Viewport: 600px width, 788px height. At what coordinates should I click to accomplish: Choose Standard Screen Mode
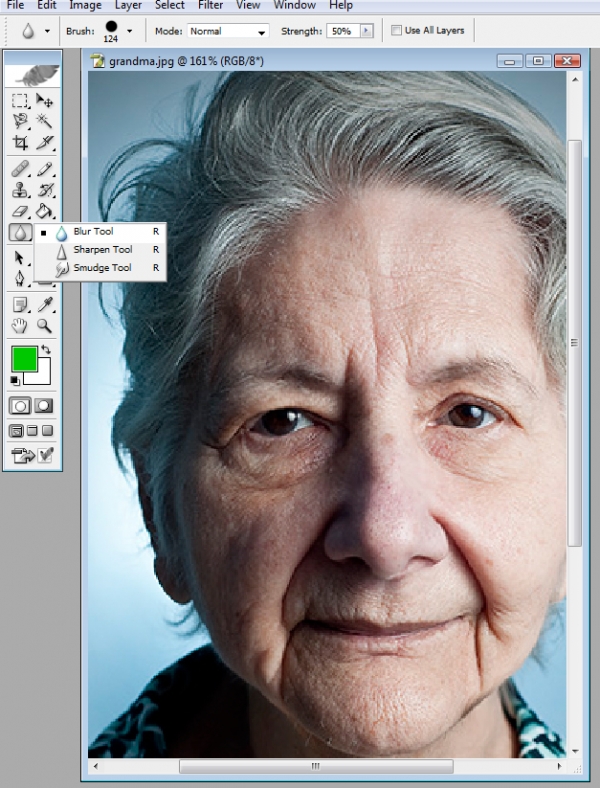[x=17, y=431]
